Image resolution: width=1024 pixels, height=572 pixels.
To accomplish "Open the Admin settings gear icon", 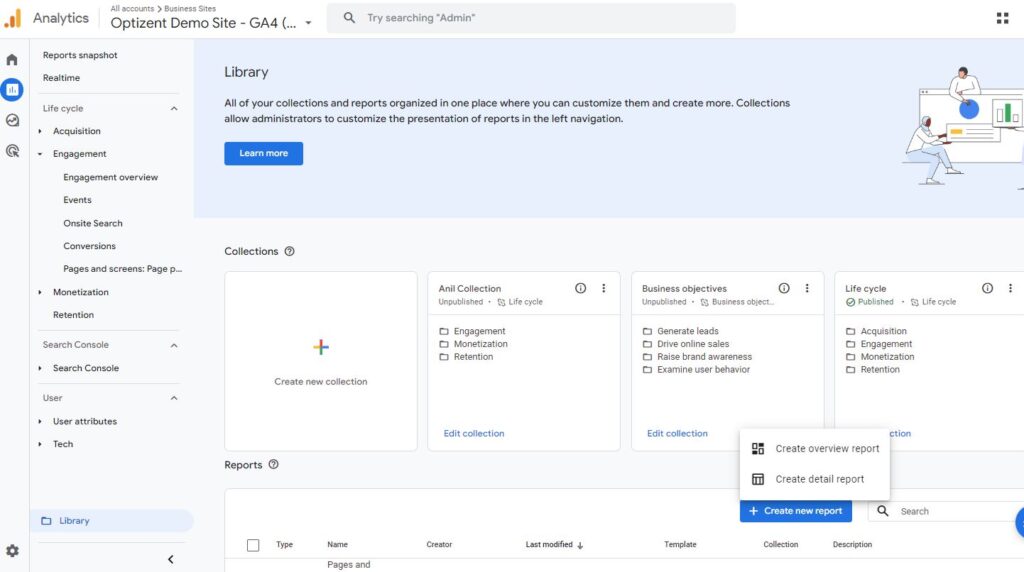I will [12, 550].
